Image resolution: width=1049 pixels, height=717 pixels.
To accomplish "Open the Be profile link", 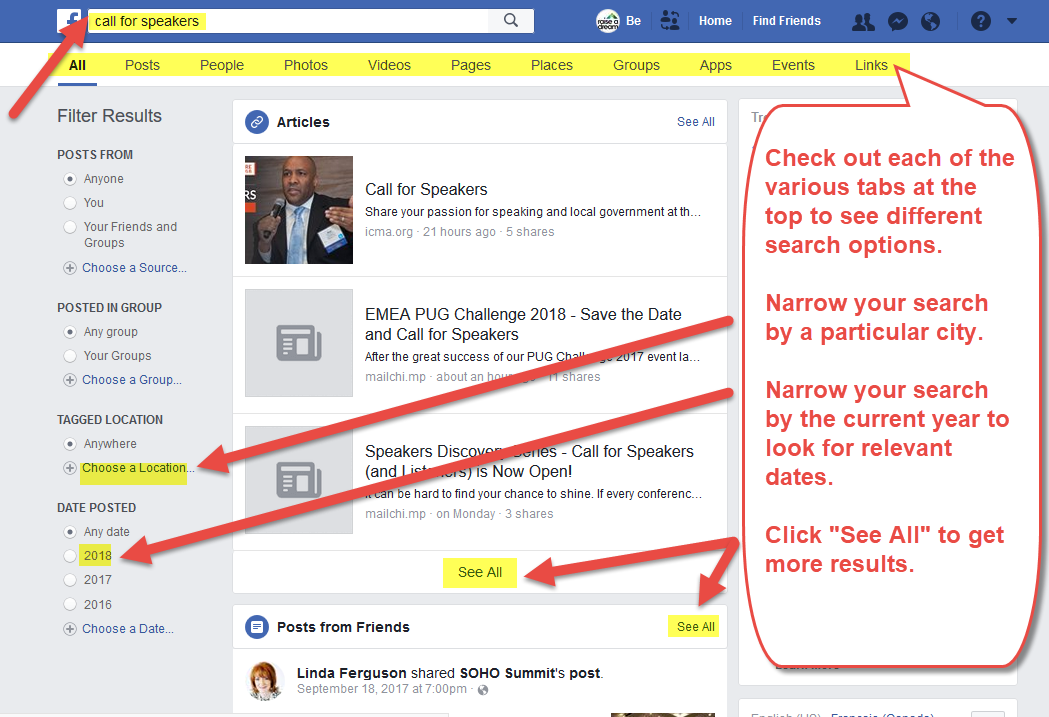I will [x=634, y=21].
